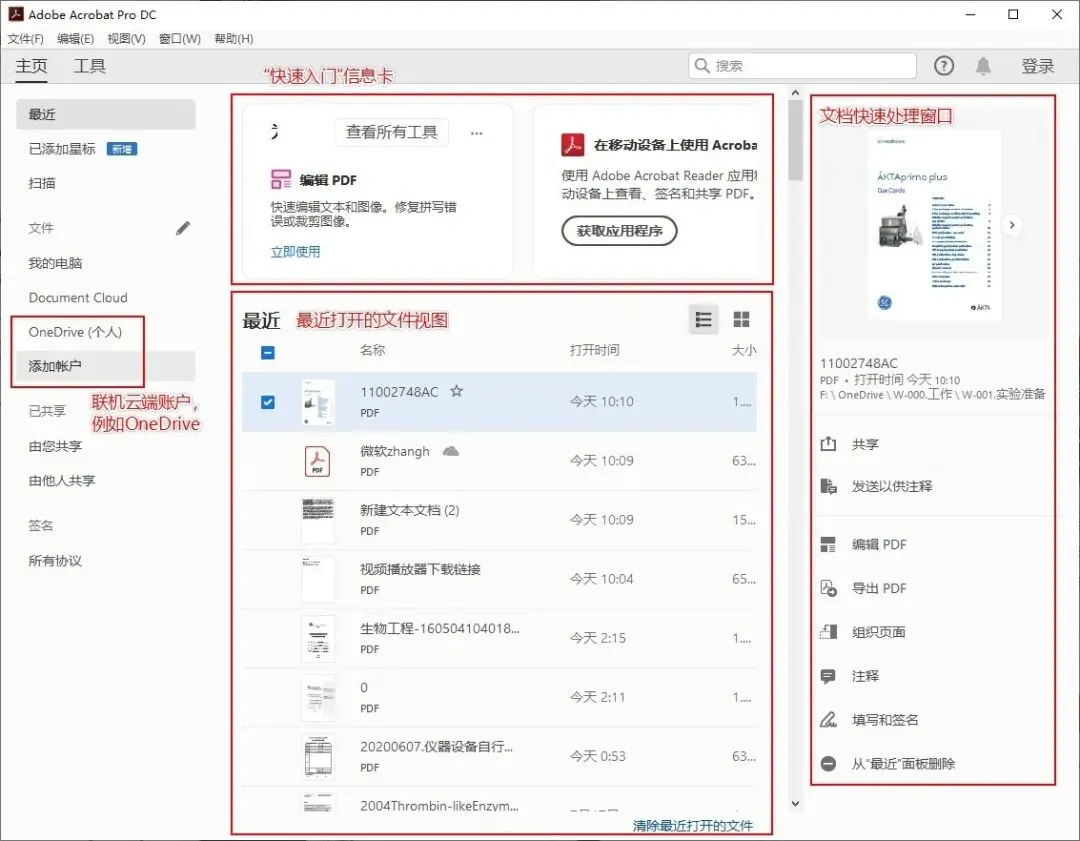The height and width of the screenshot is (841, 1080).
Task: Click the 查看所有工具 button
Action: click(391, 132)
